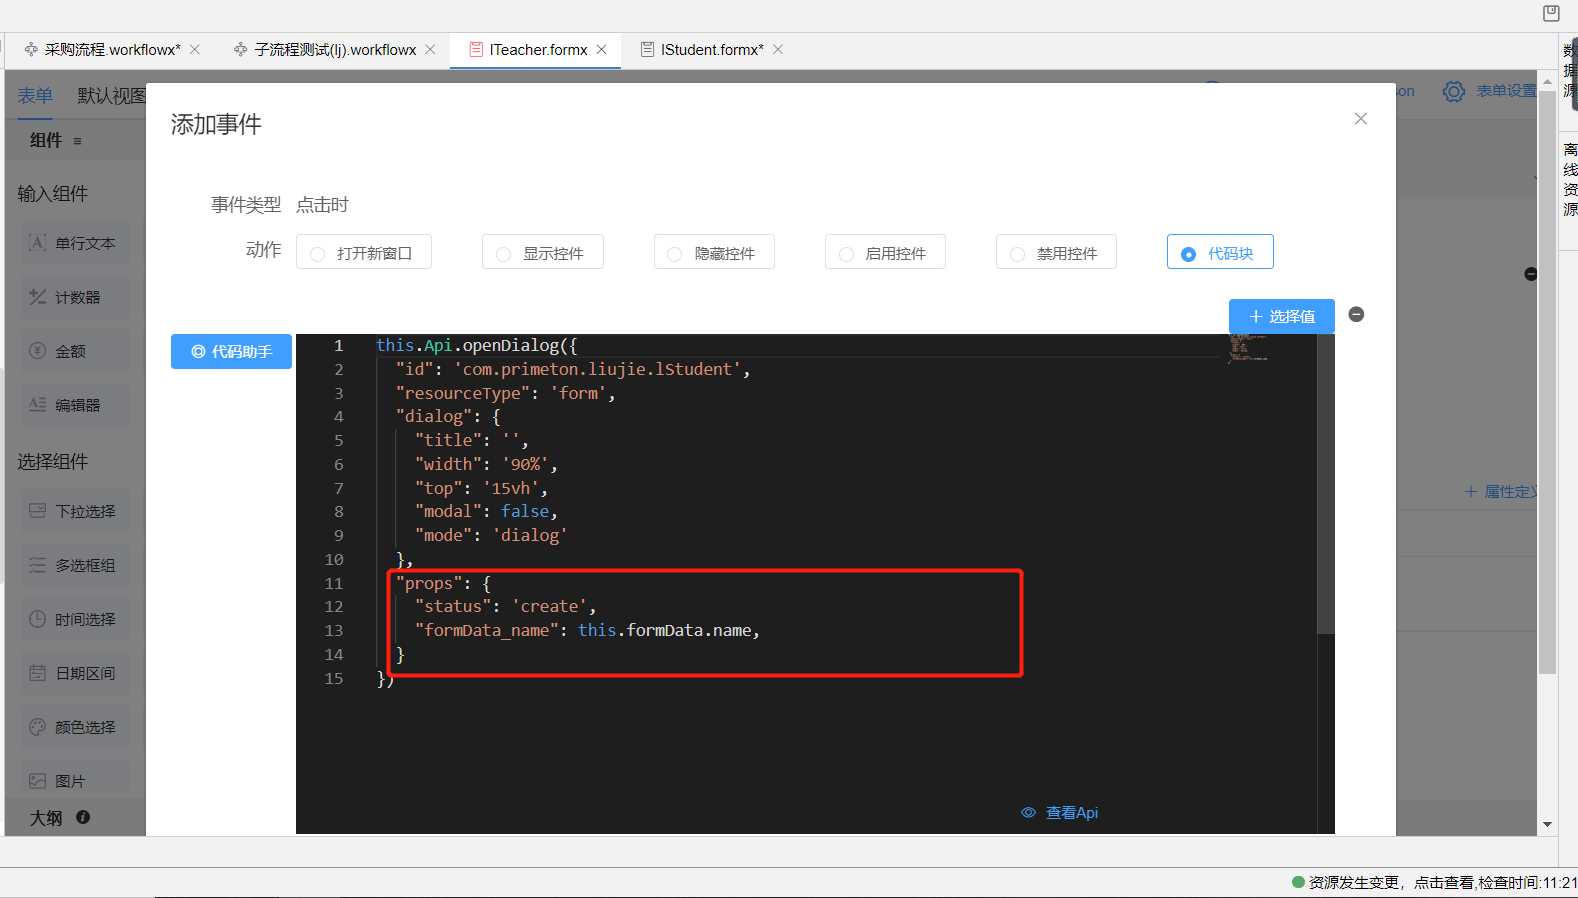
Task: Select the 单行文本 component
Action: point(75,243)
